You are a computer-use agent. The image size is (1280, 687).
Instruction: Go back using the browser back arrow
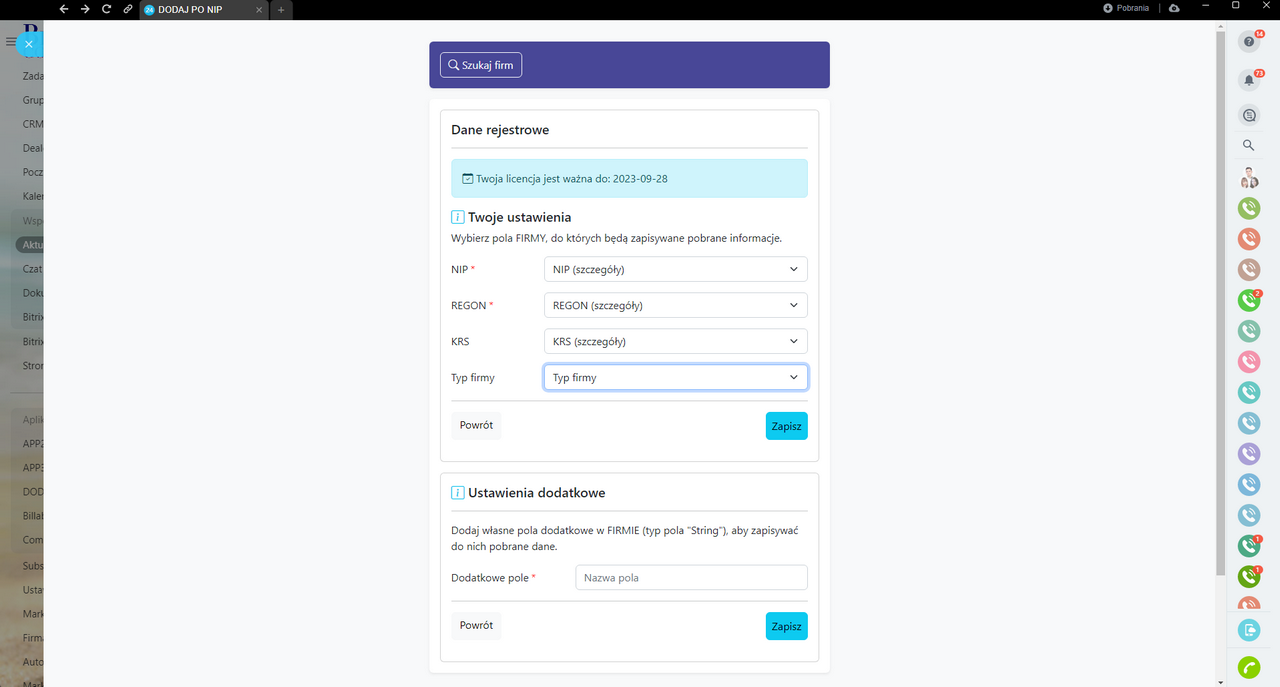pos(64,9)
